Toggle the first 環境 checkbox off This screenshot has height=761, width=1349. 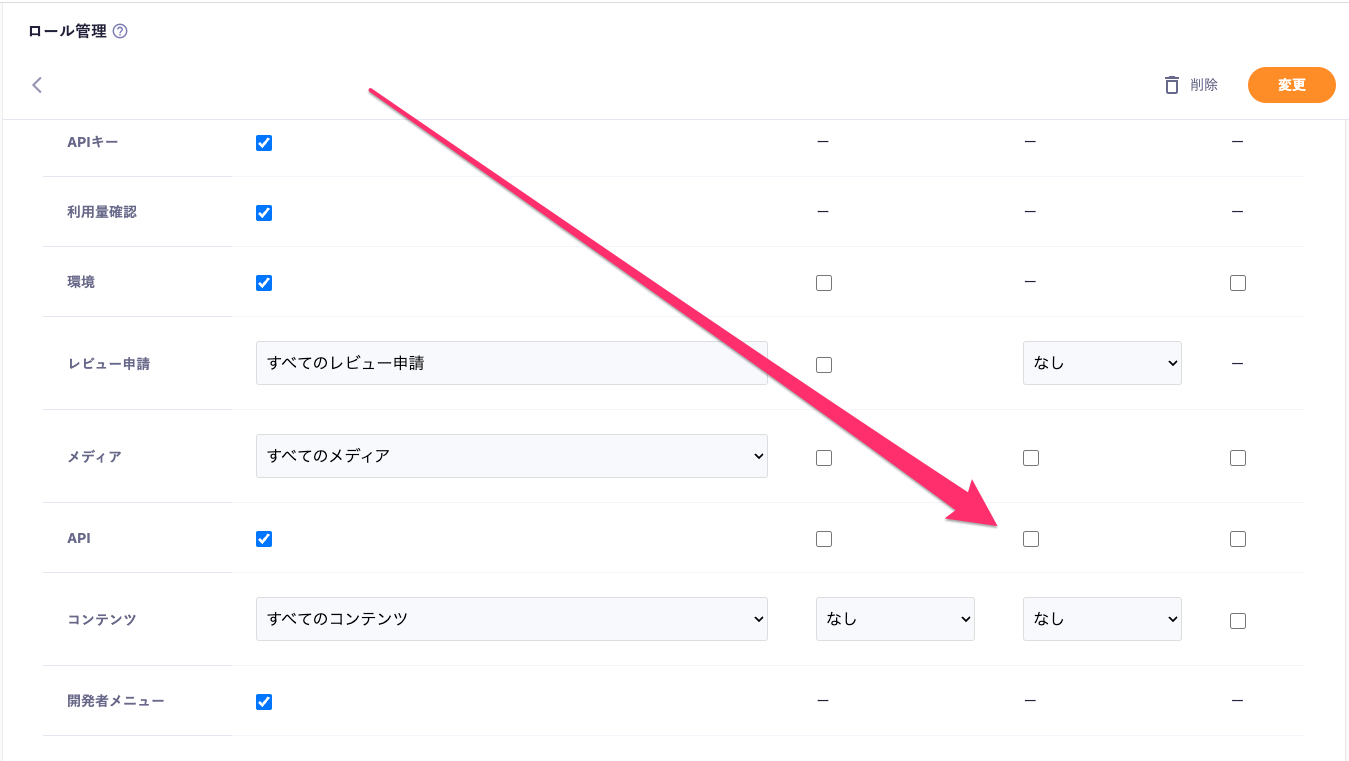pos(264,283)
